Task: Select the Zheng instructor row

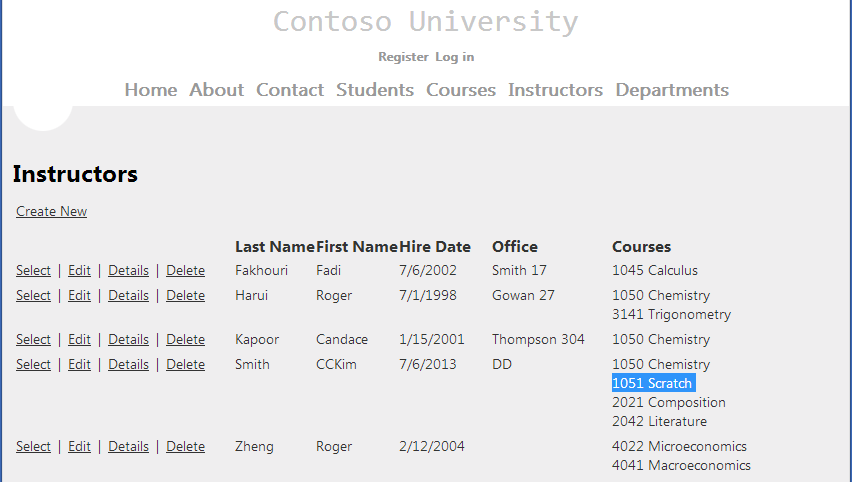Action: (x=33, y=447)
